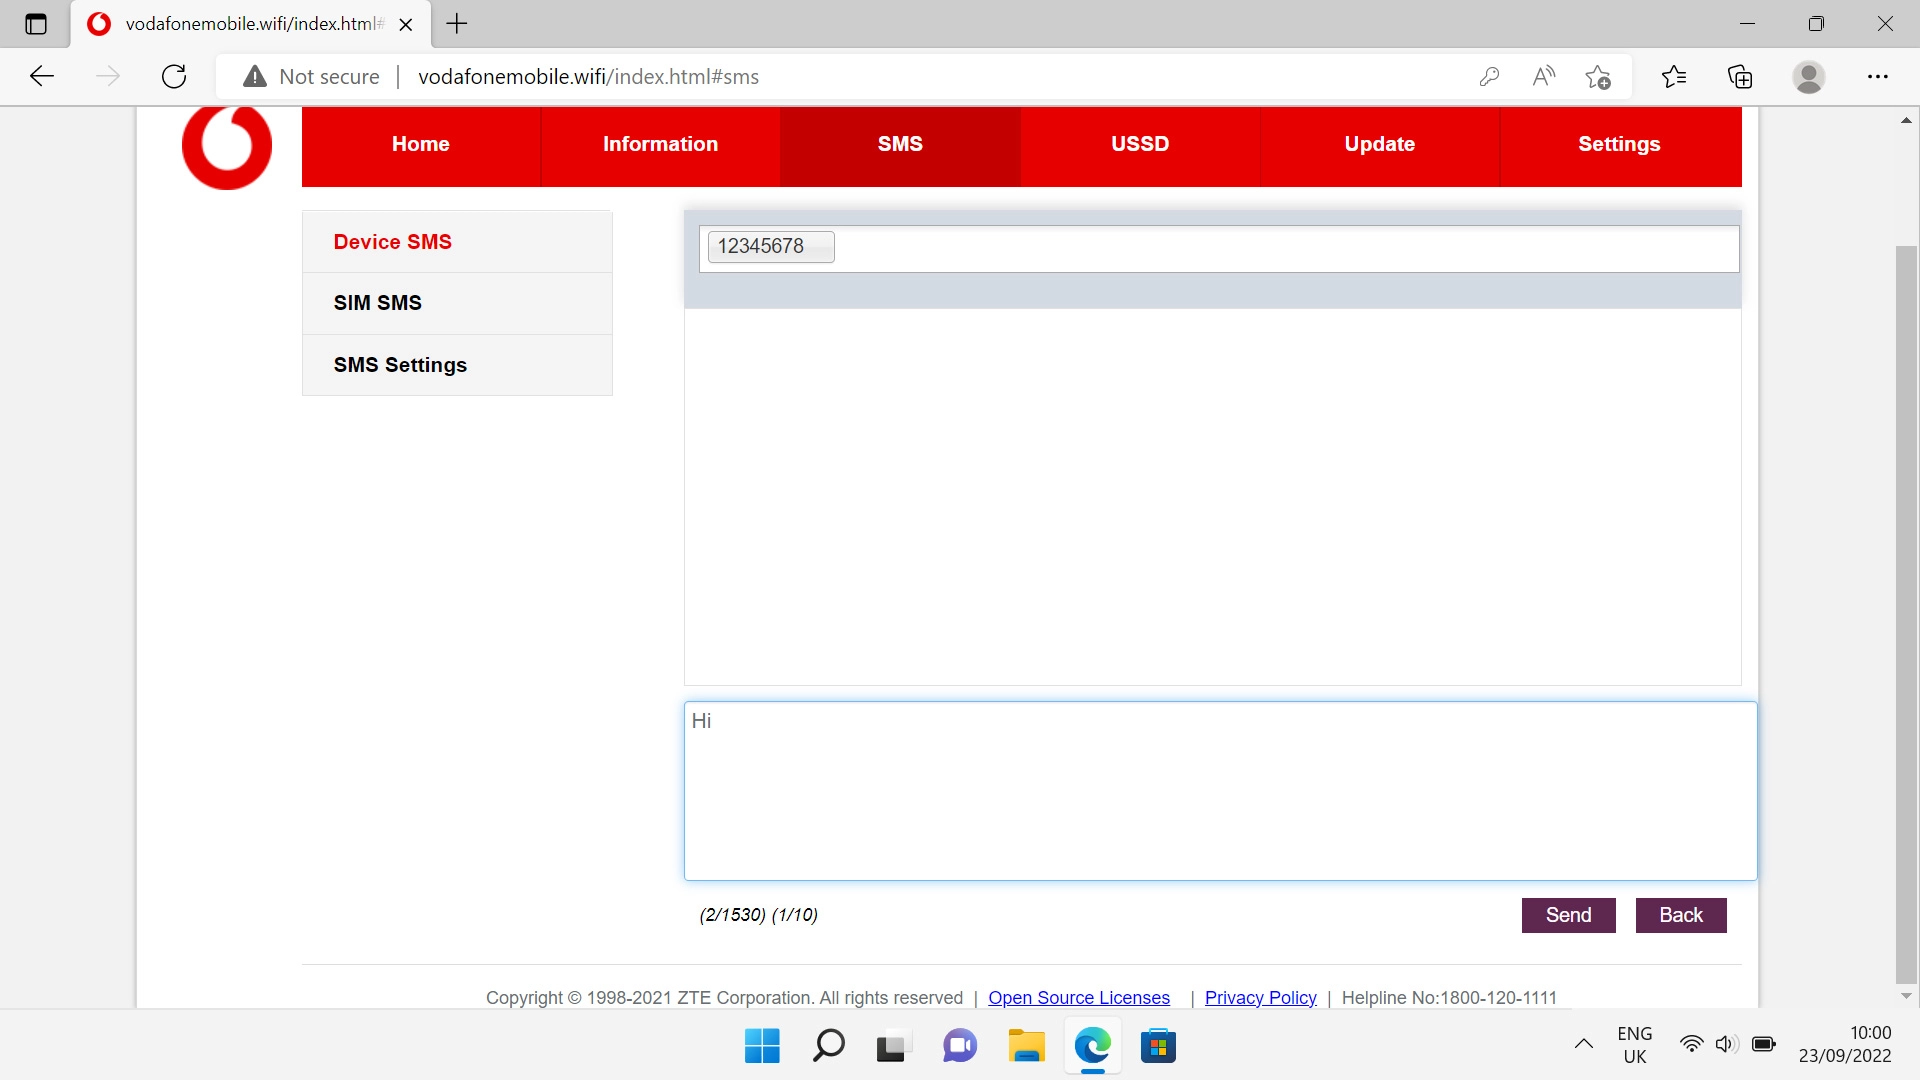Open the Collections icon
Viewport: 1920px width, 1080px height.
1740,76
